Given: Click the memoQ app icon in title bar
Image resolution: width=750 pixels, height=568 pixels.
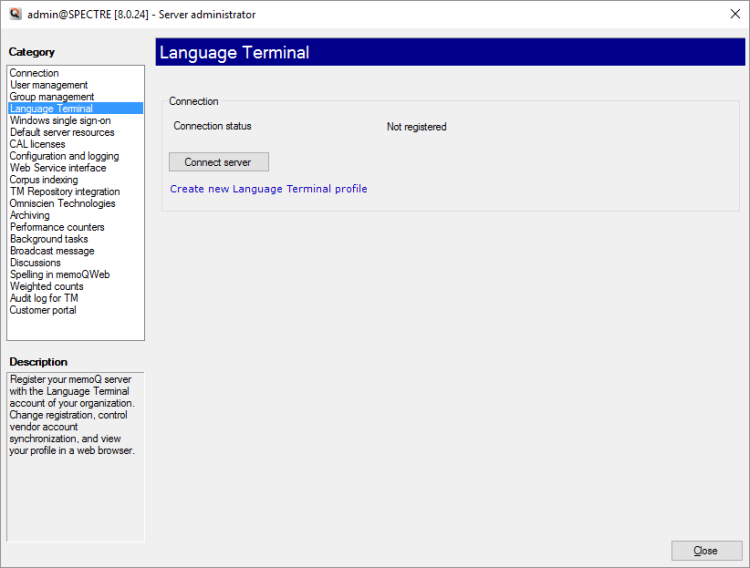Looking at the screenshot, I should (15, 14).
